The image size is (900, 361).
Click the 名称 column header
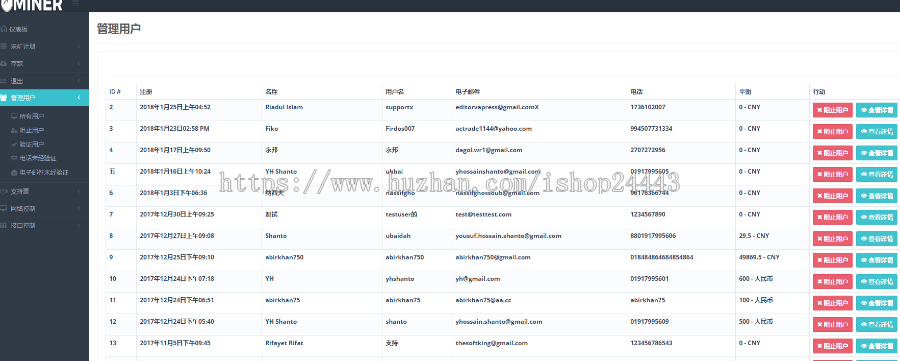click(x=271, y=92)
